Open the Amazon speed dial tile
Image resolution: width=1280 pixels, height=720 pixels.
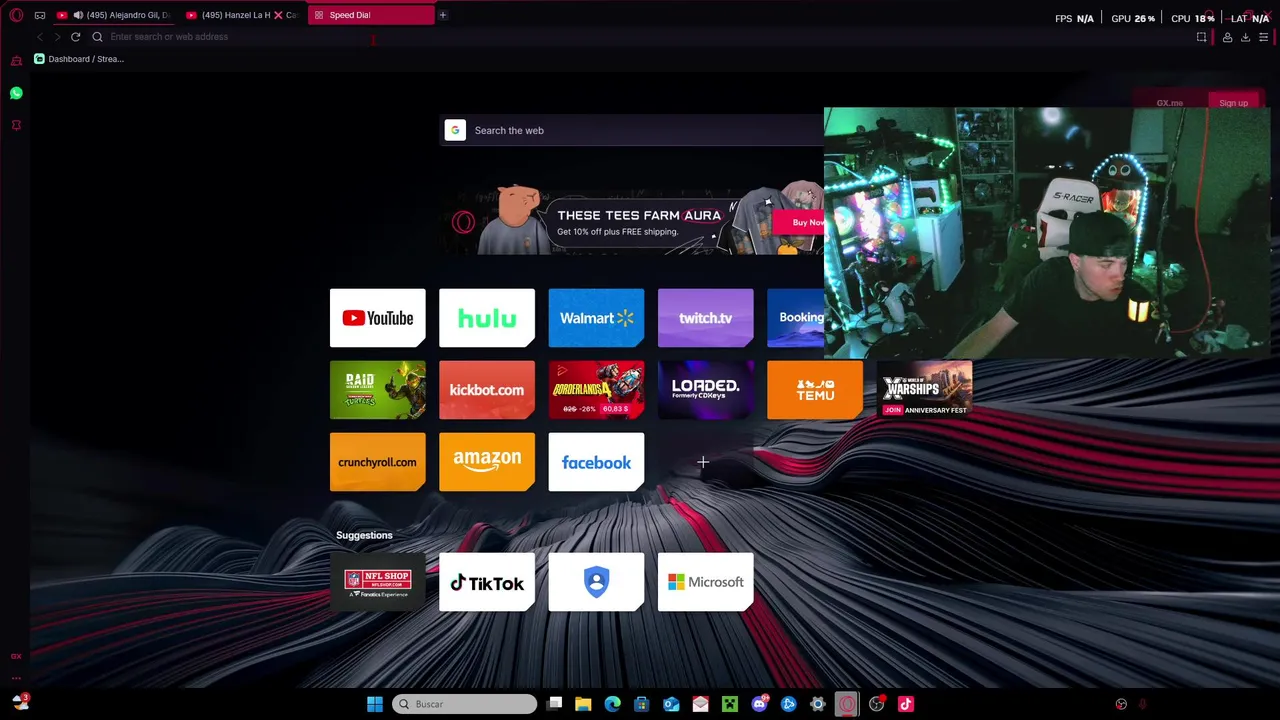click(x=487, y=462)
